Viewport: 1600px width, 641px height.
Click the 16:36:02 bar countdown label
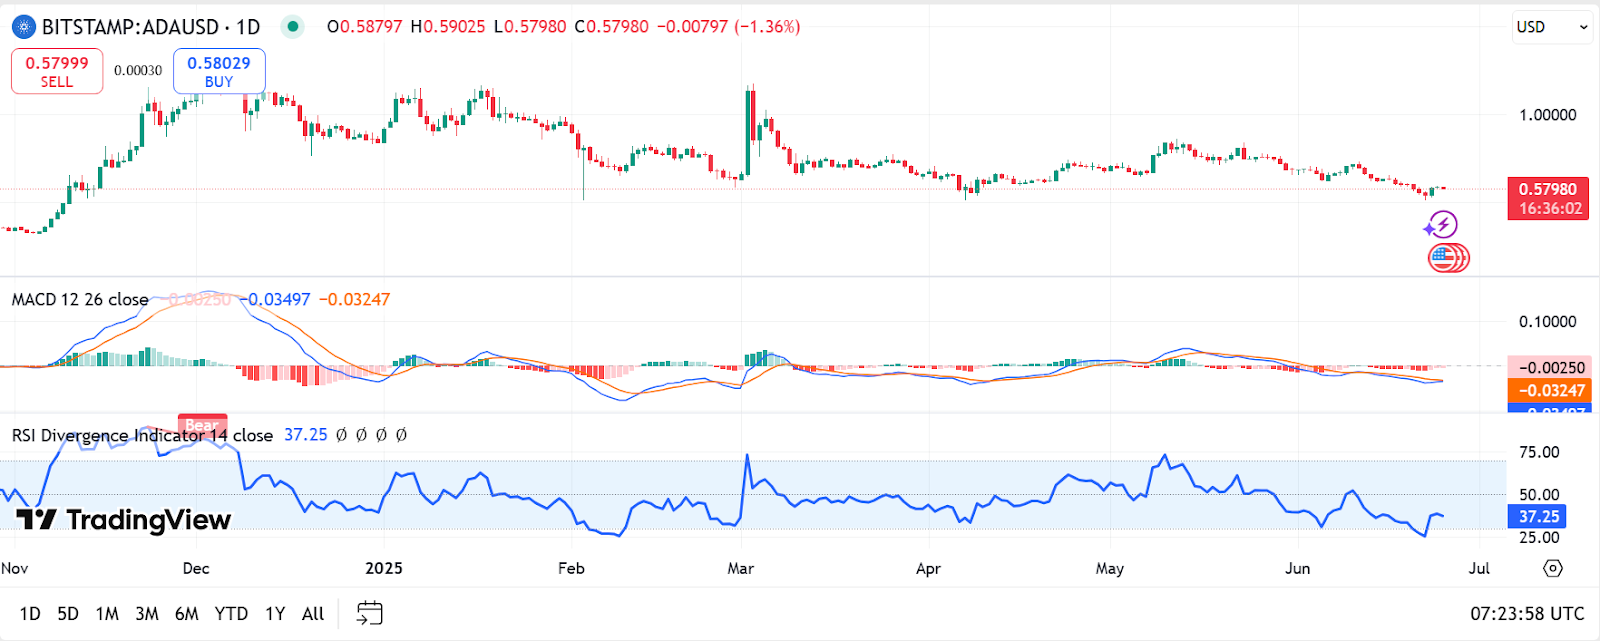(x=1548, y=209)
